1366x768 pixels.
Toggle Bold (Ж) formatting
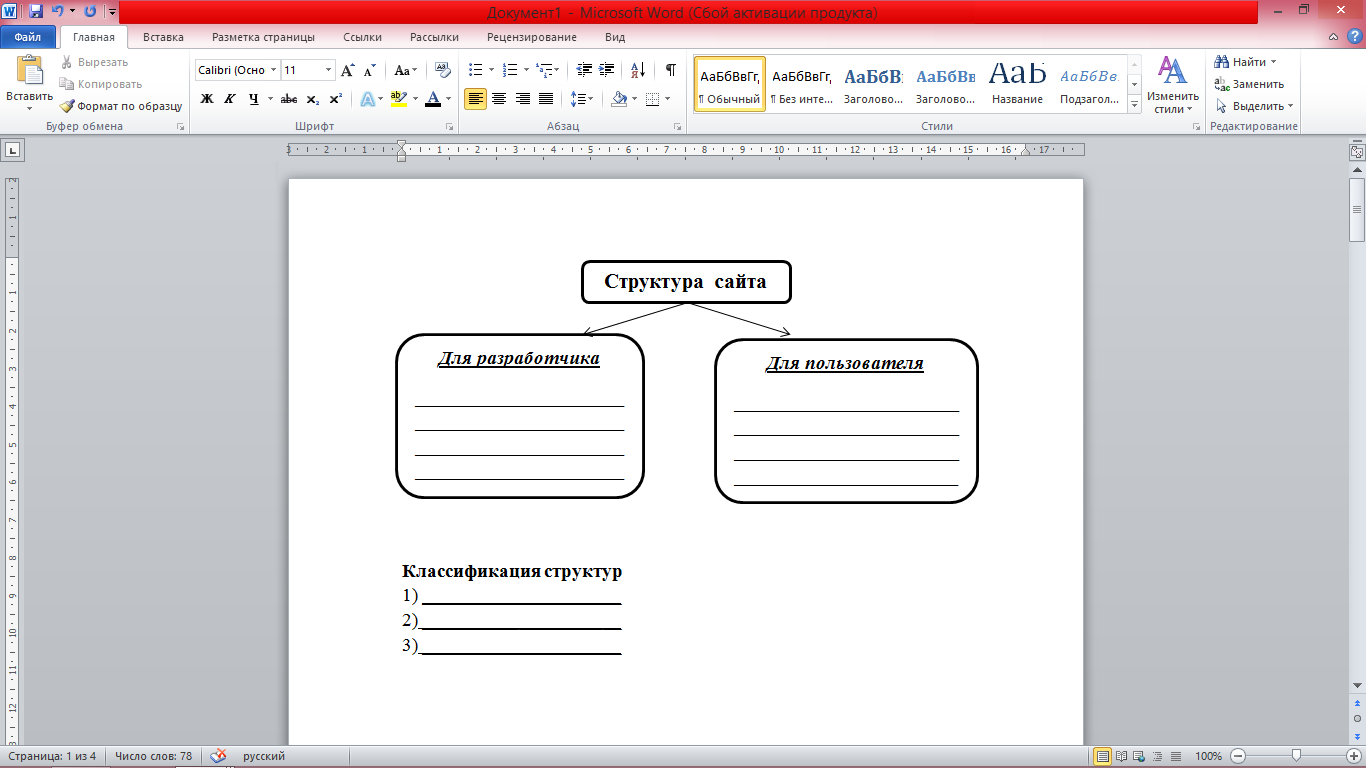[207, 99]
